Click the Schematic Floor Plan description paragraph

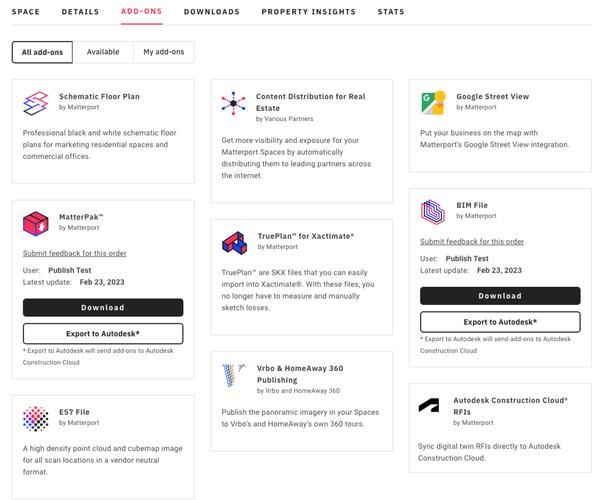99,145
